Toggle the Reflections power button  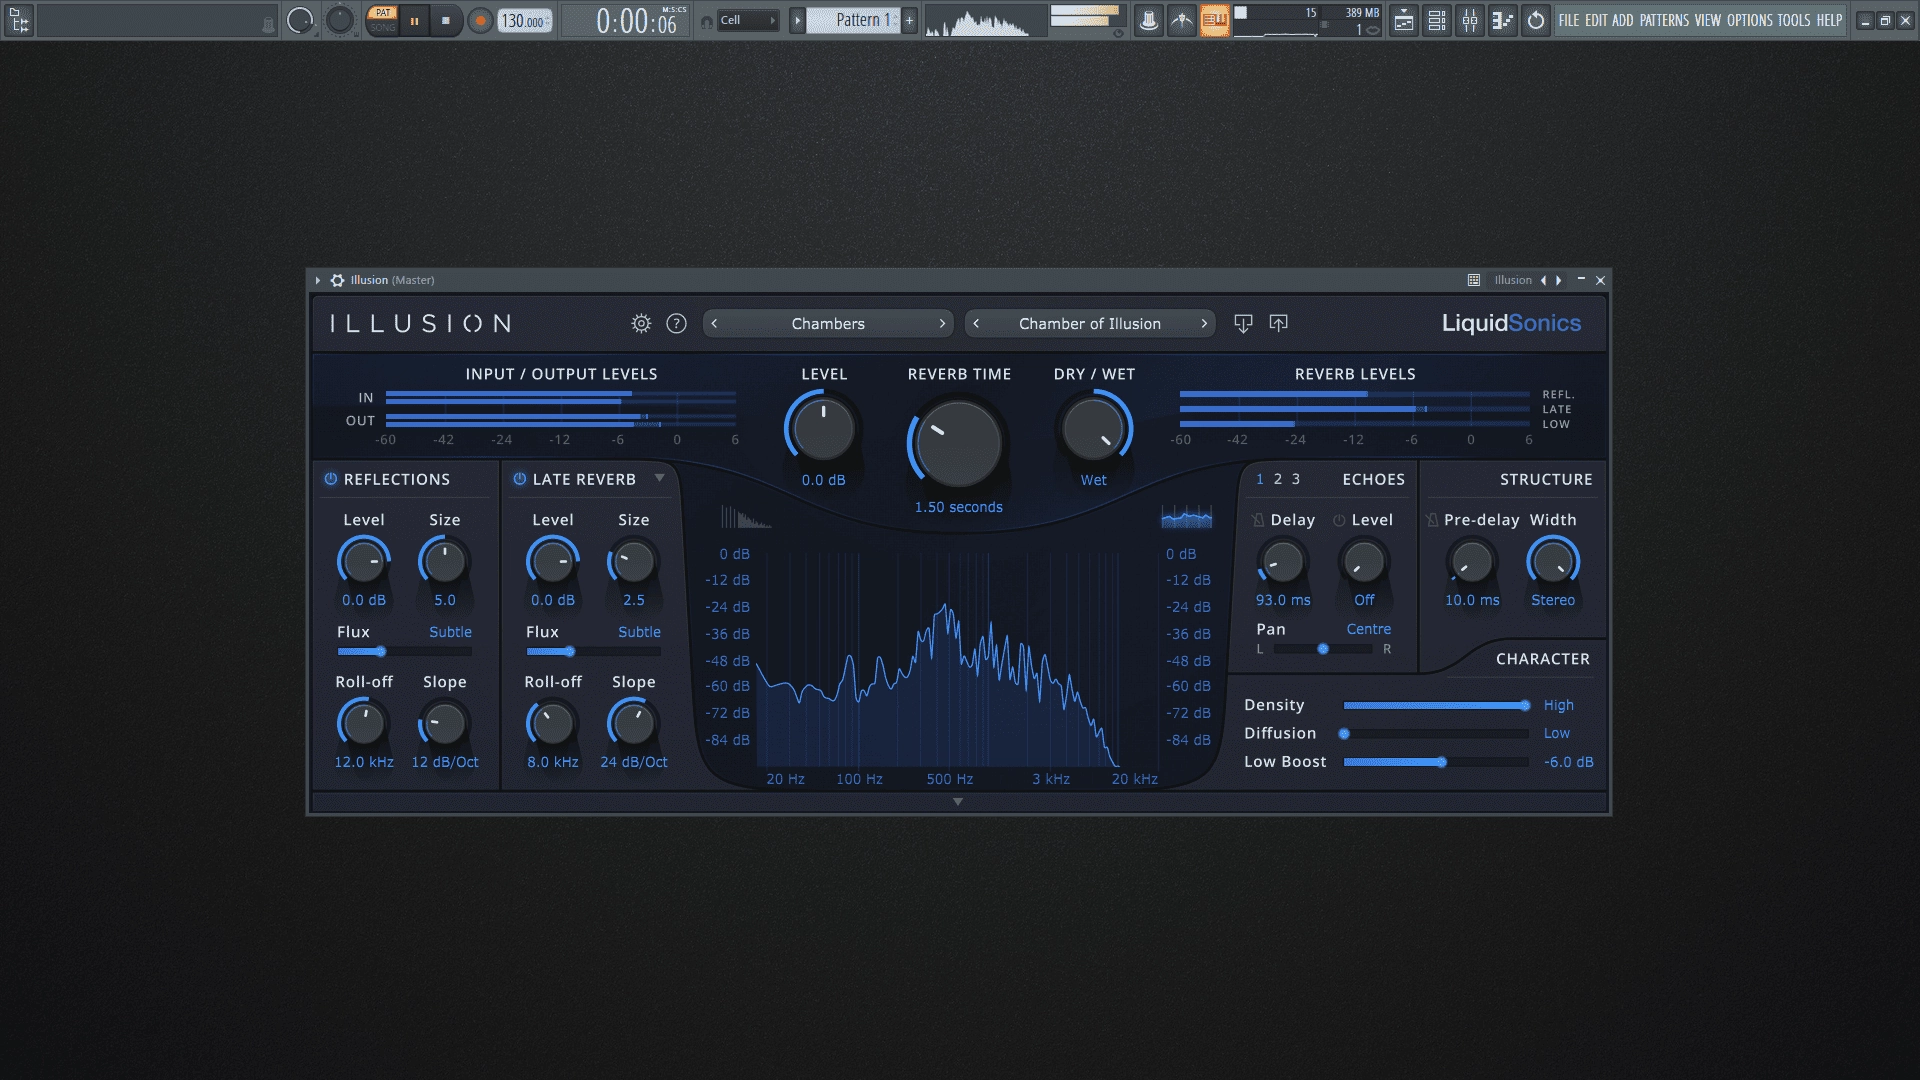pos(330,479)
